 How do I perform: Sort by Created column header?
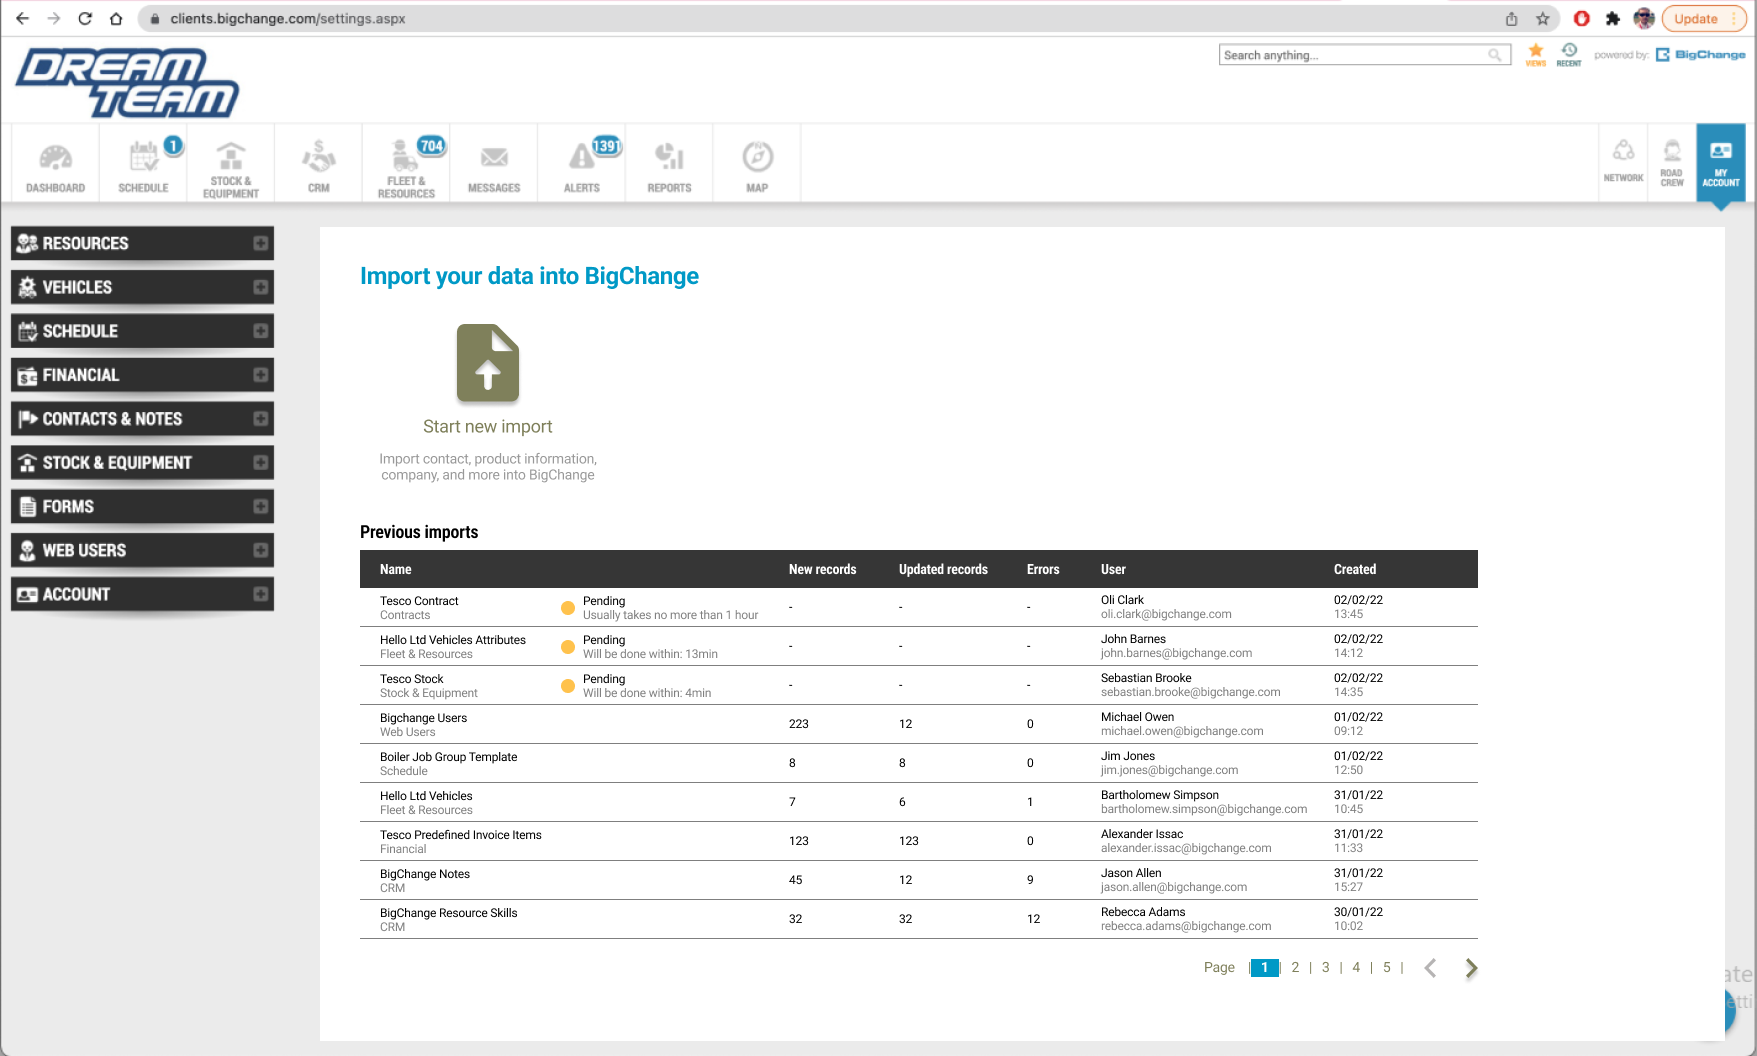click(1355, 569)
